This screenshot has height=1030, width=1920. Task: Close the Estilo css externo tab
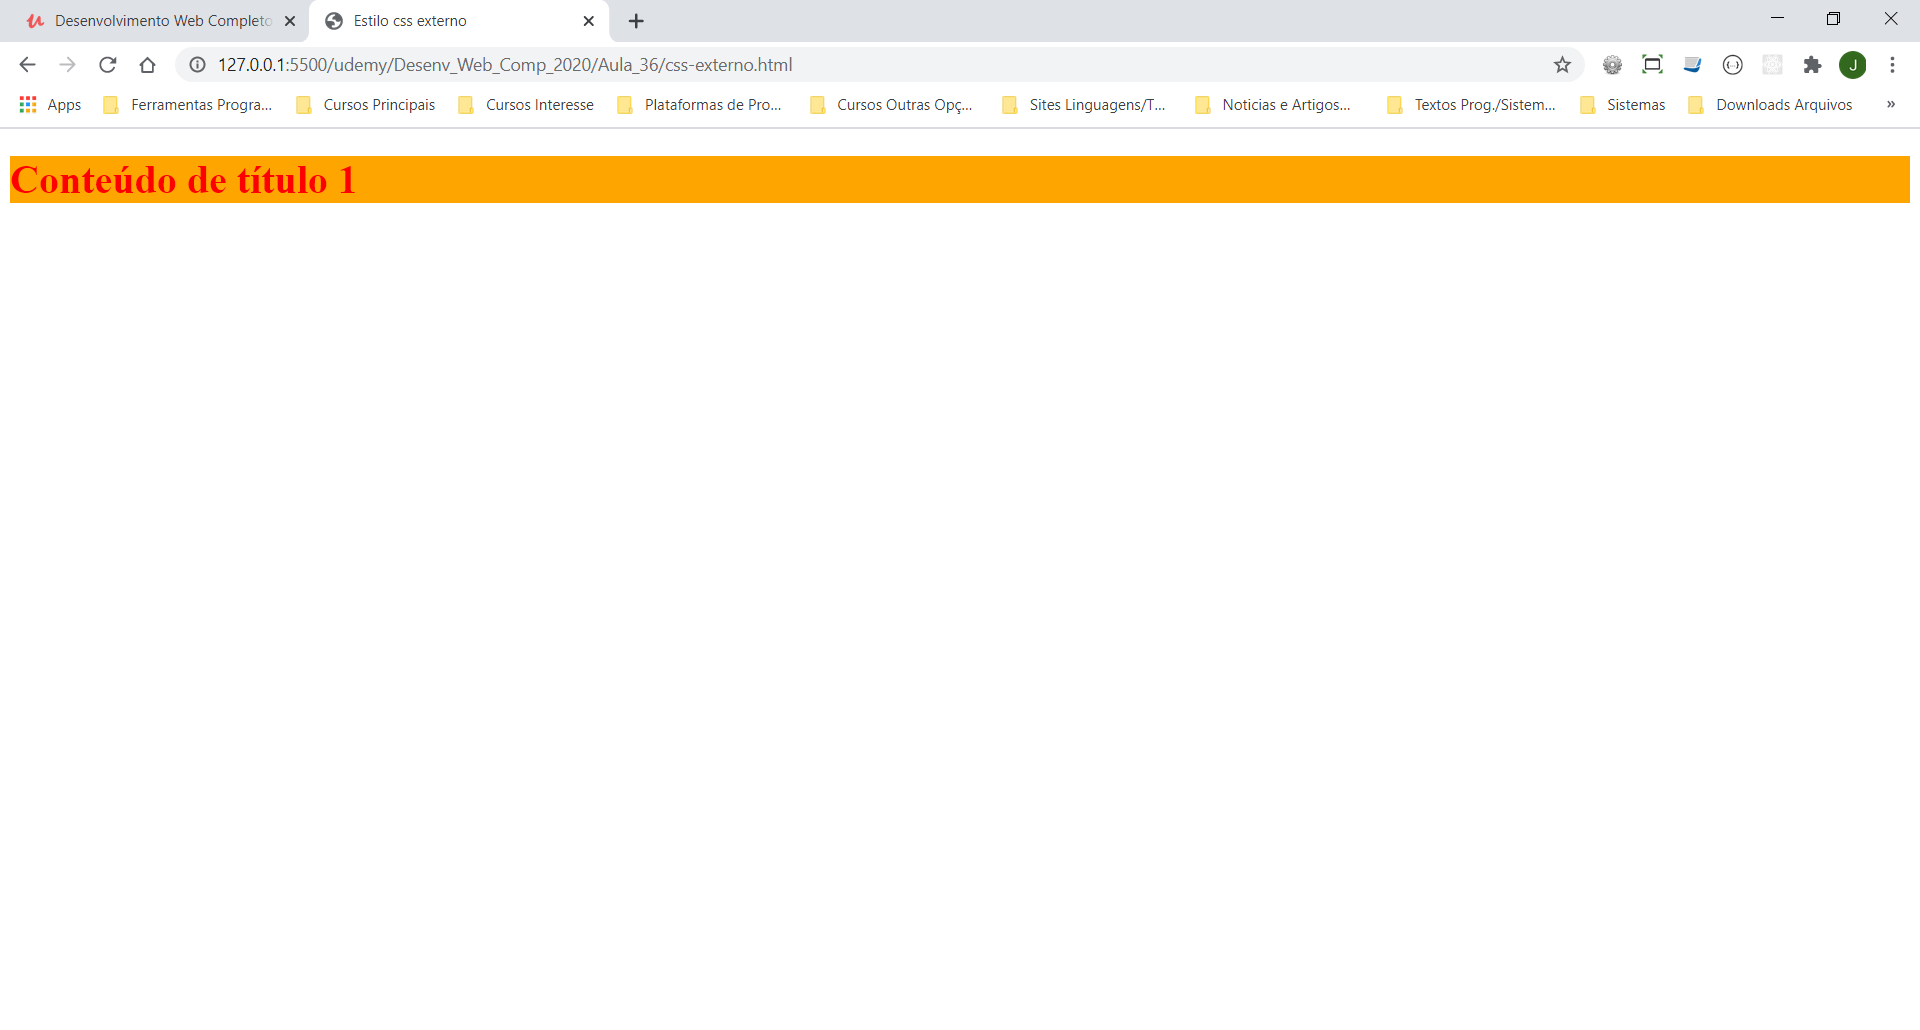[589, 21]
